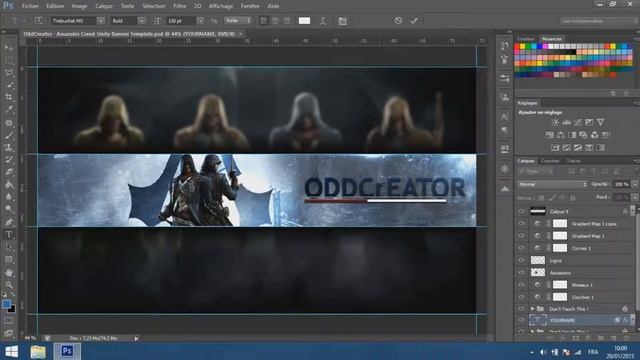
Task: Click the Brightness/Contrast adjustment icon
Action: click(x=555, y=122)
